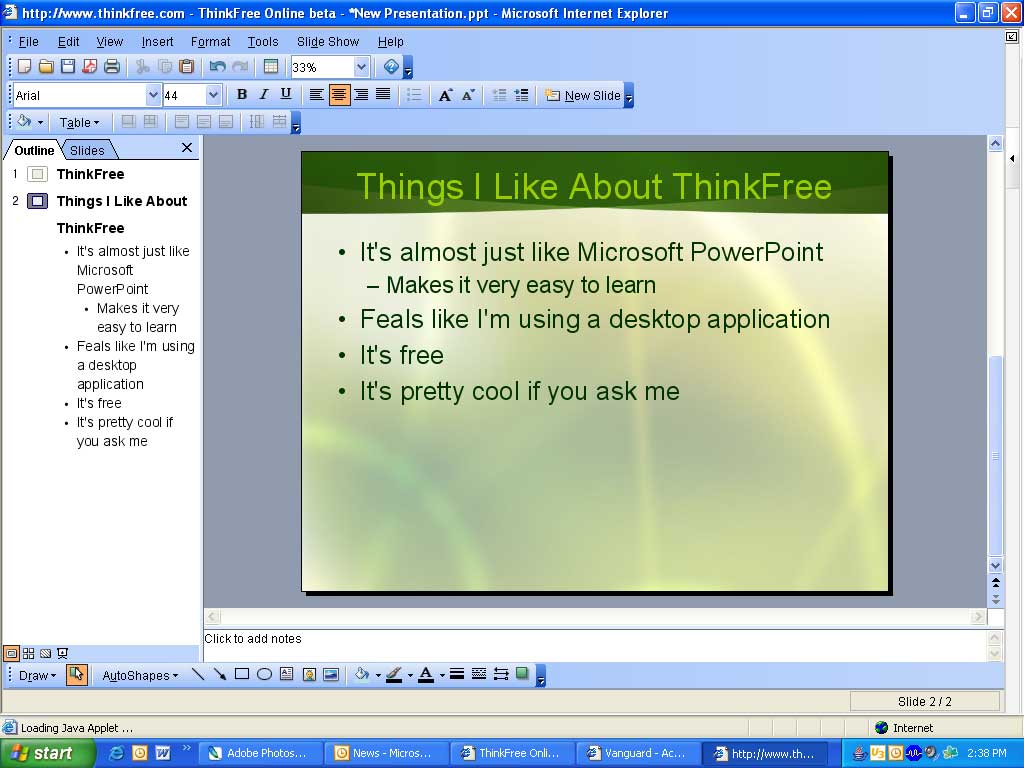Select the Rectangle drawing tool
The image size is (1024, 768).
point(242,674)
